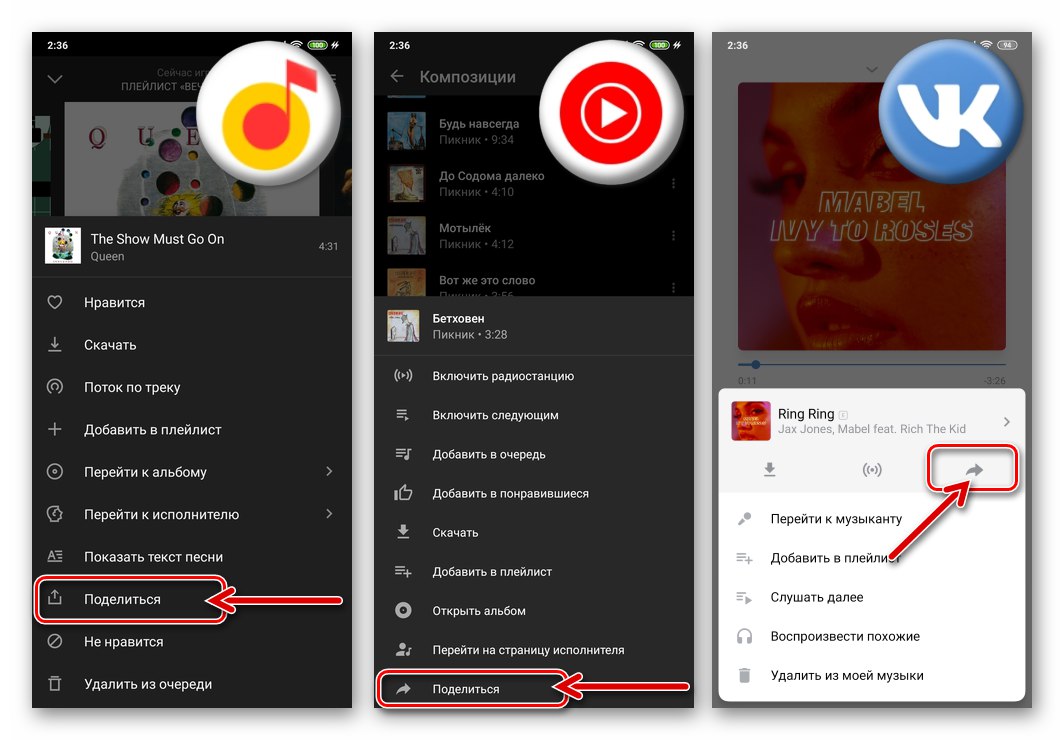Select Включить радиостанцию in YouTube Music
This screenshot has width=1064, height=740.
[534, 375]
